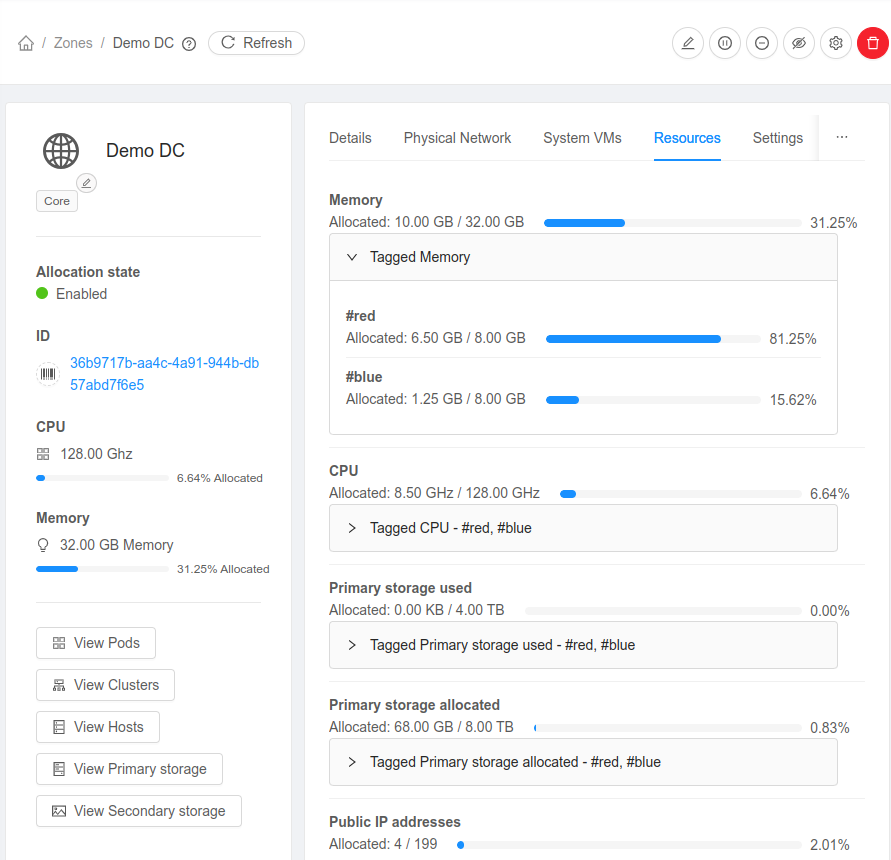Switch to the System VMs tab
Viewport: 891px width, 860px height.
(582, 138)
